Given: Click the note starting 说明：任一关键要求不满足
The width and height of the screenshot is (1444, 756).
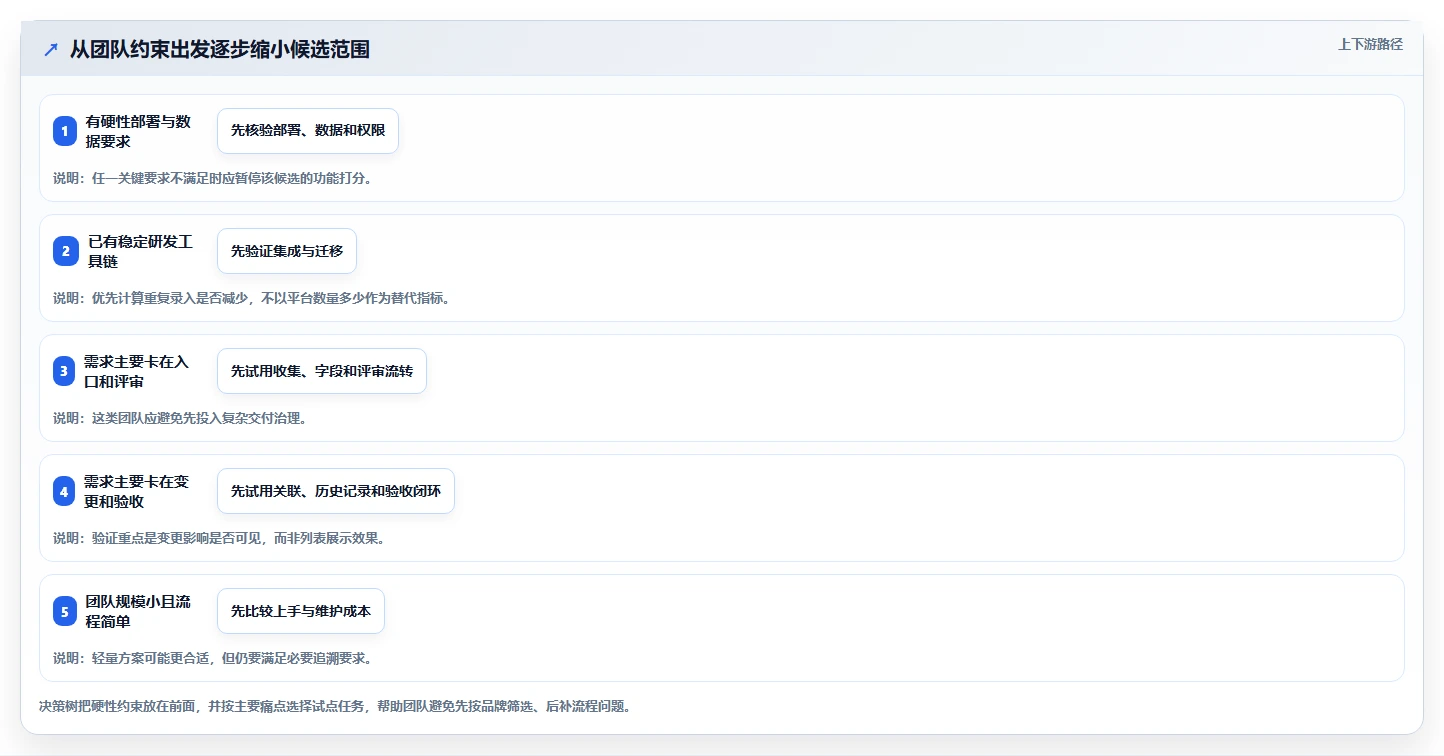Looking at the screenshot, I should coord(213,178).
